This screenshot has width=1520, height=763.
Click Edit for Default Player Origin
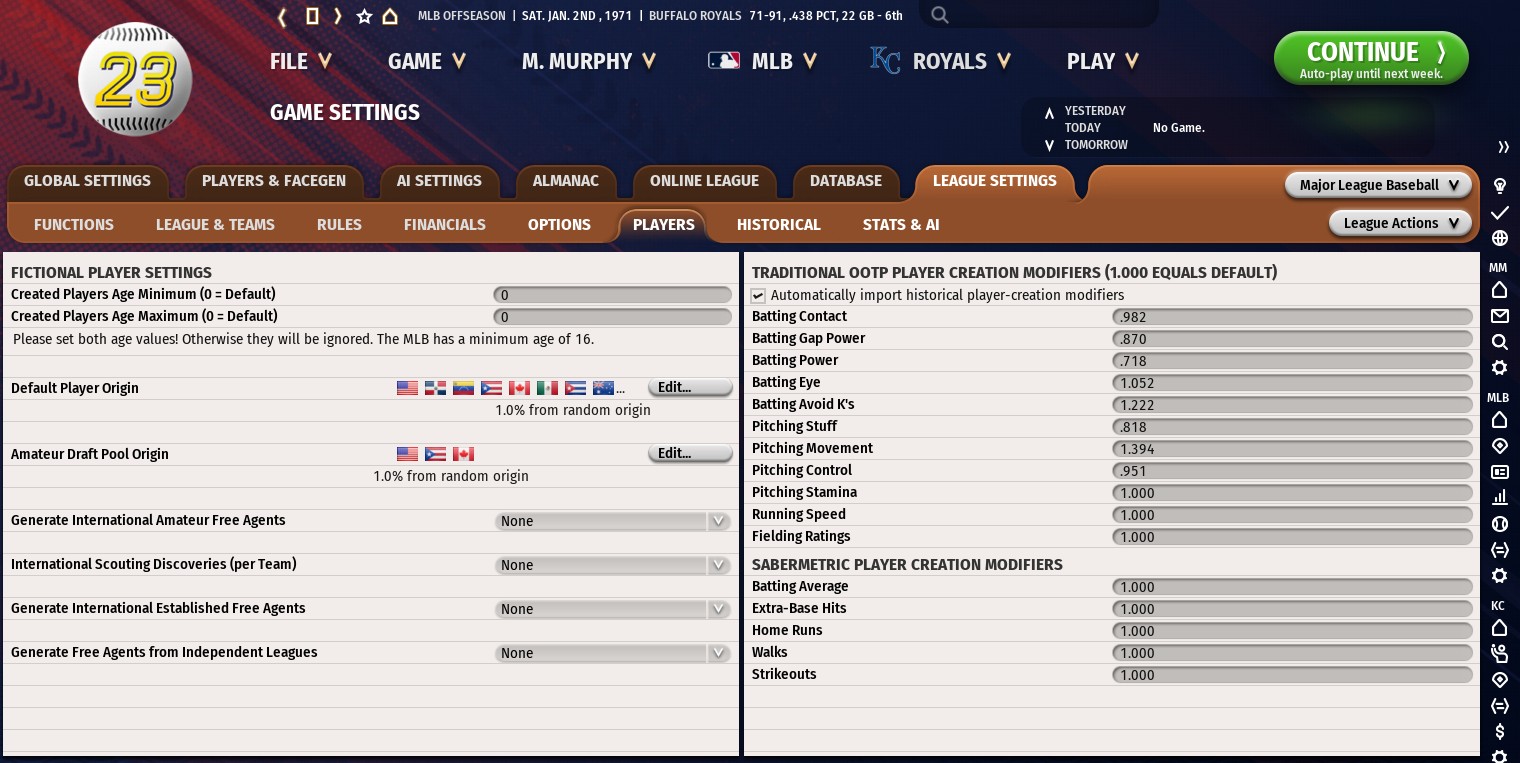[x=689, y=387]
